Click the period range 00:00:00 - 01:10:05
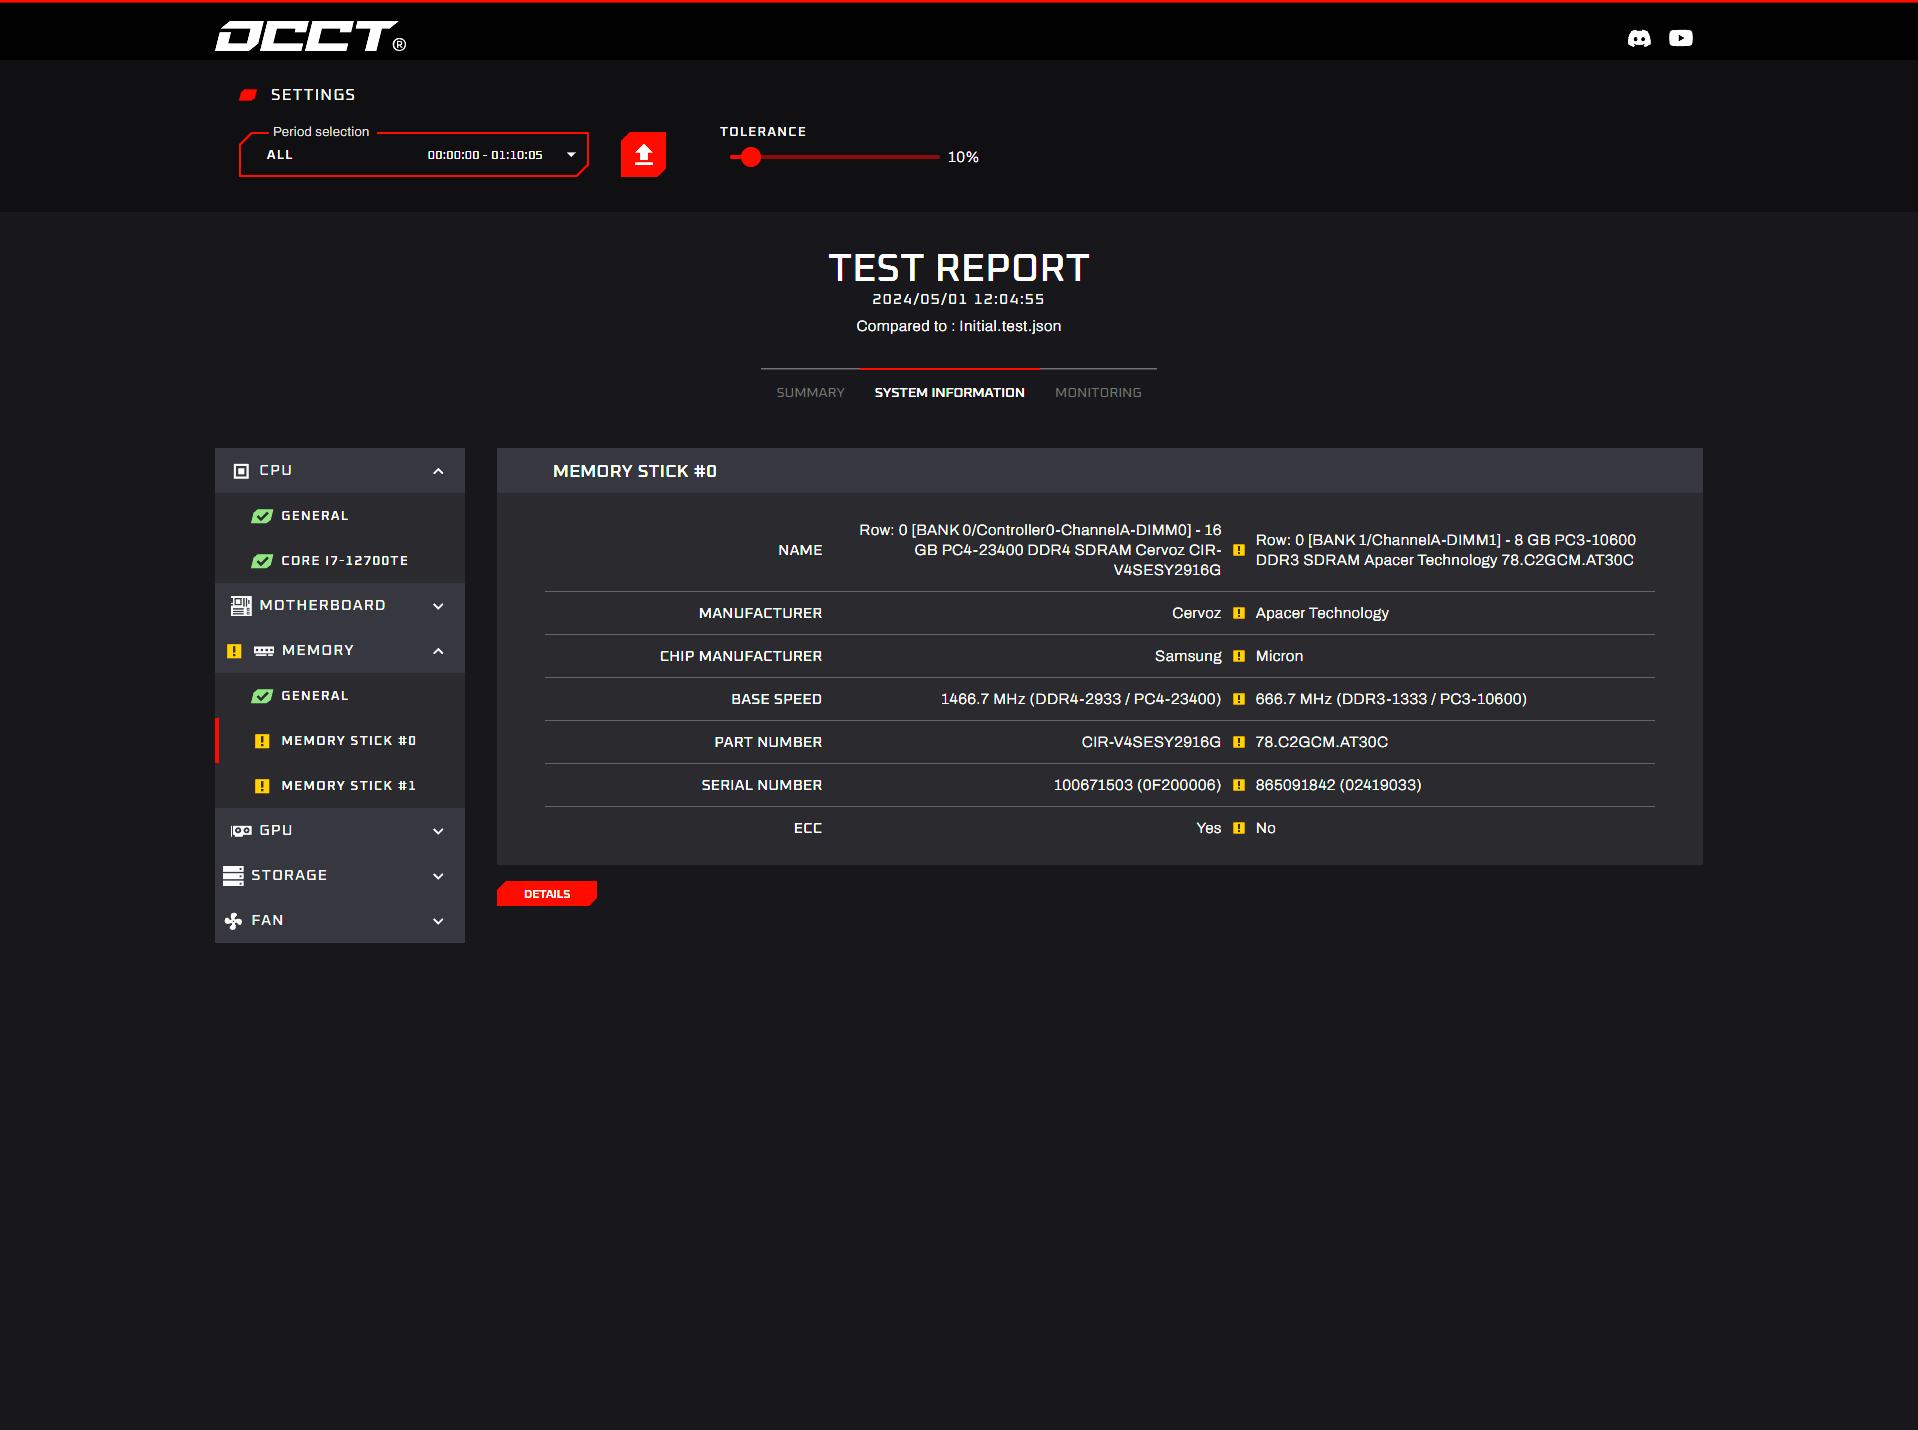The width and height of the screenshot is (1918, 1430). point(485,155)
